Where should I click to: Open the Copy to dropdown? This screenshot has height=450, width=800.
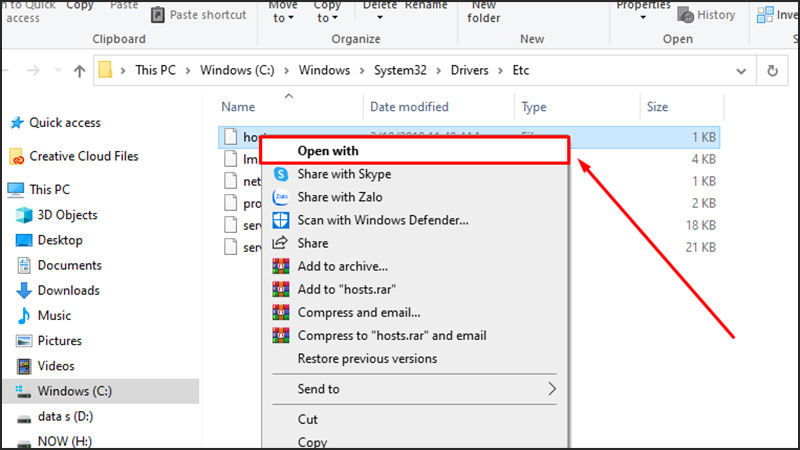pyautogui.click(x=327, y=12)
